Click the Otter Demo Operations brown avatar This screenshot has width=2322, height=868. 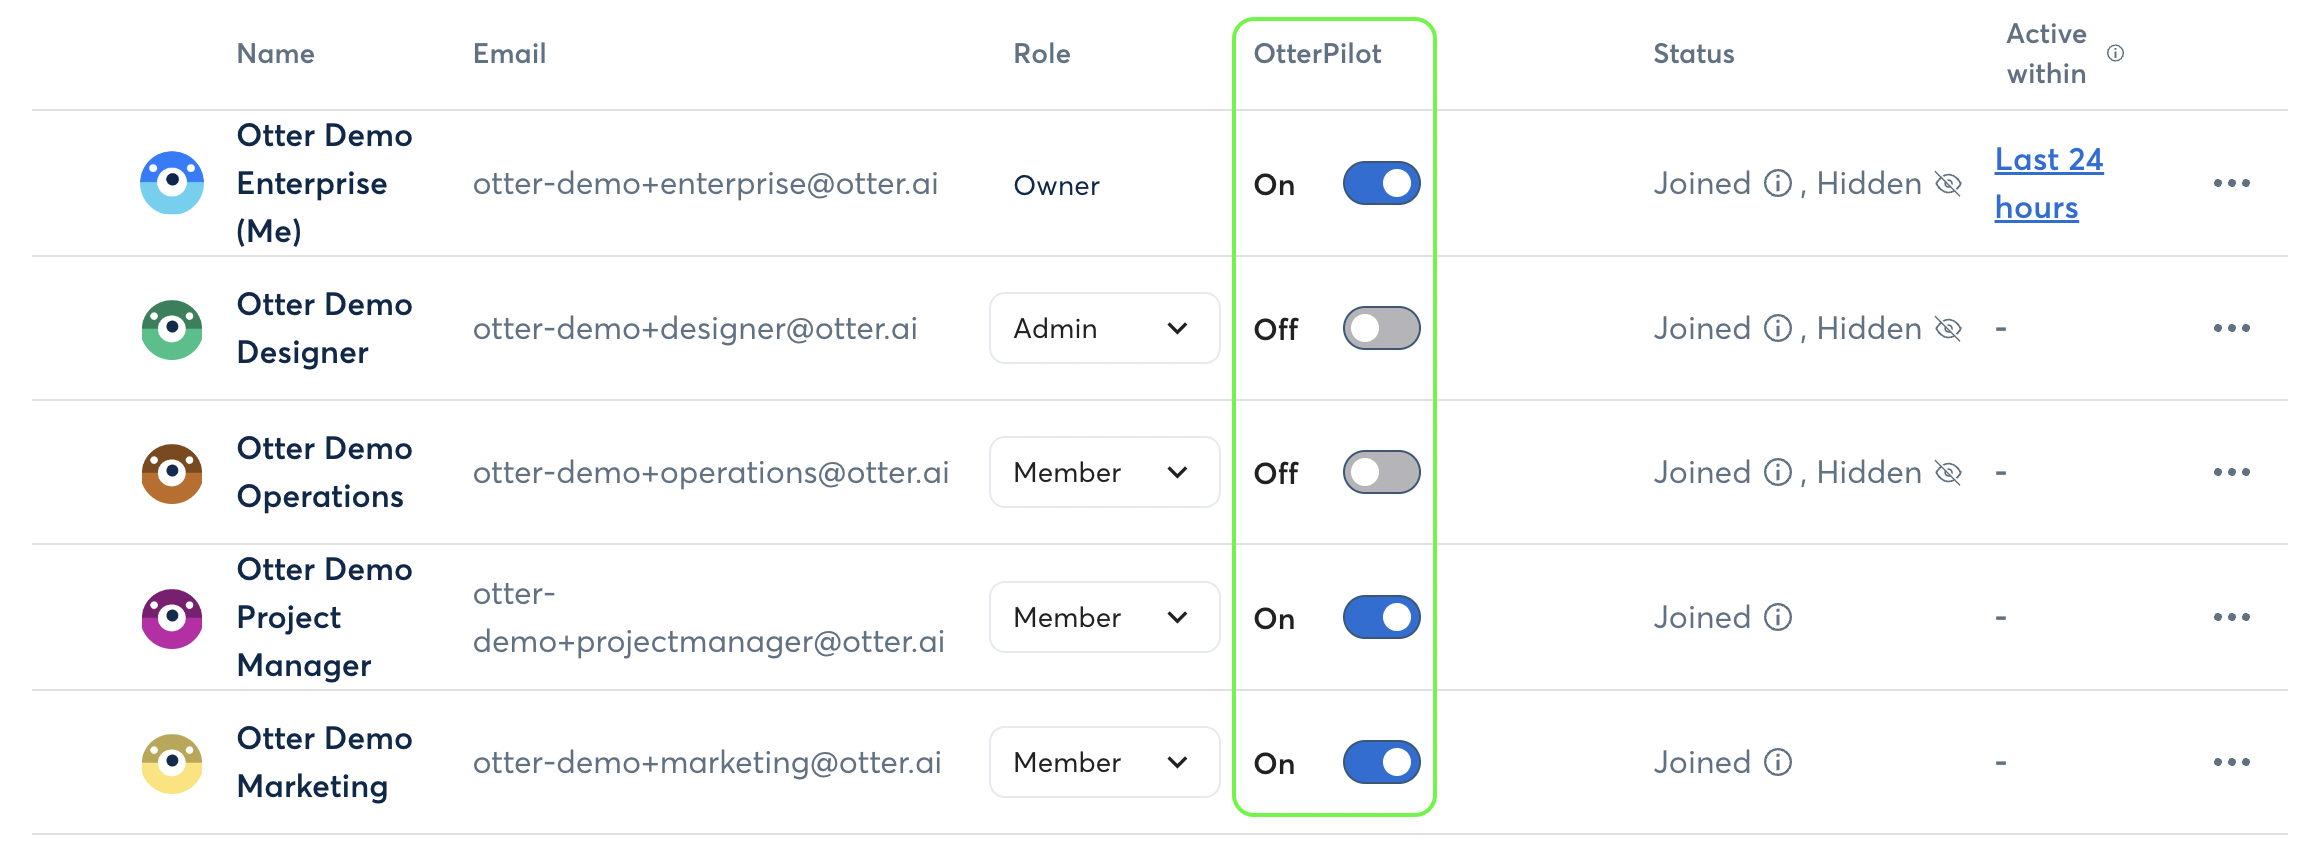(171, 472)
